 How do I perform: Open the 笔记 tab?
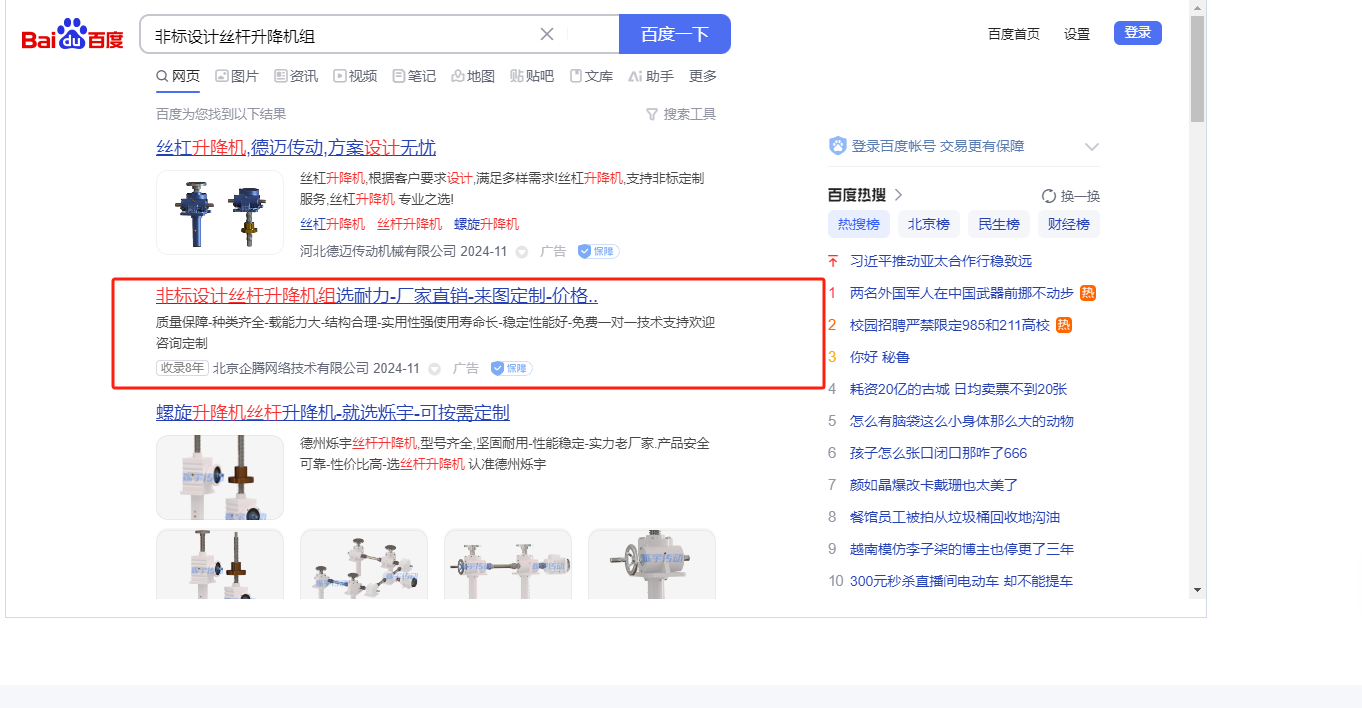coord(414,76)
